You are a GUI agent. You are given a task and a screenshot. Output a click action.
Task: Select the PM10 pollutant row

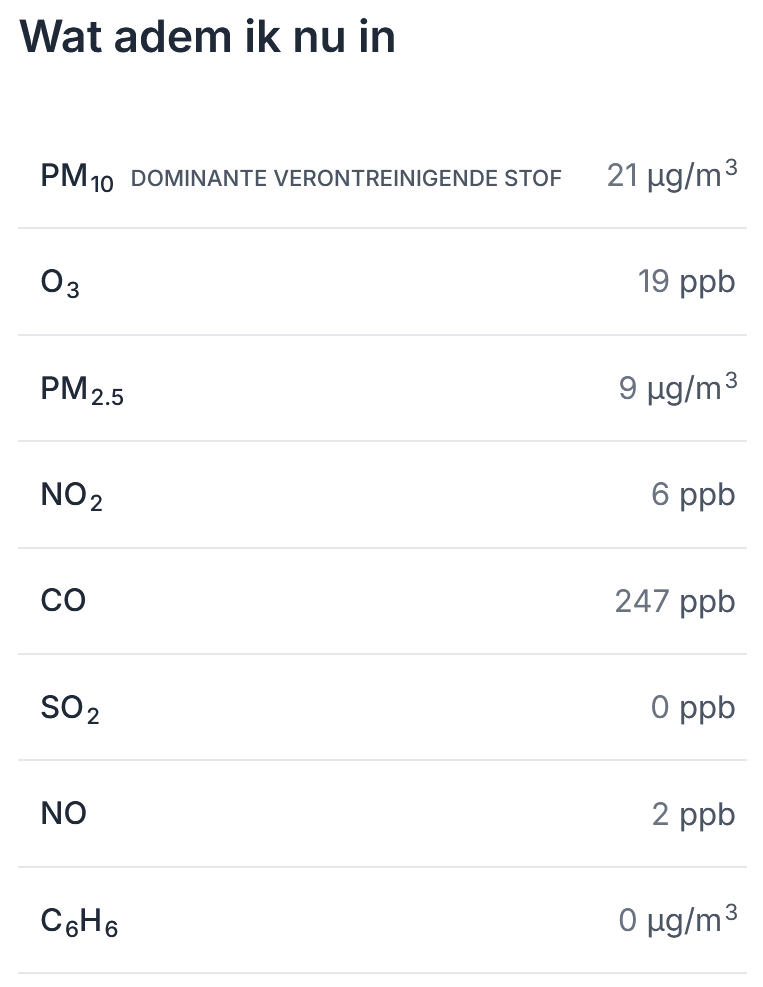(x=382, y=175)
